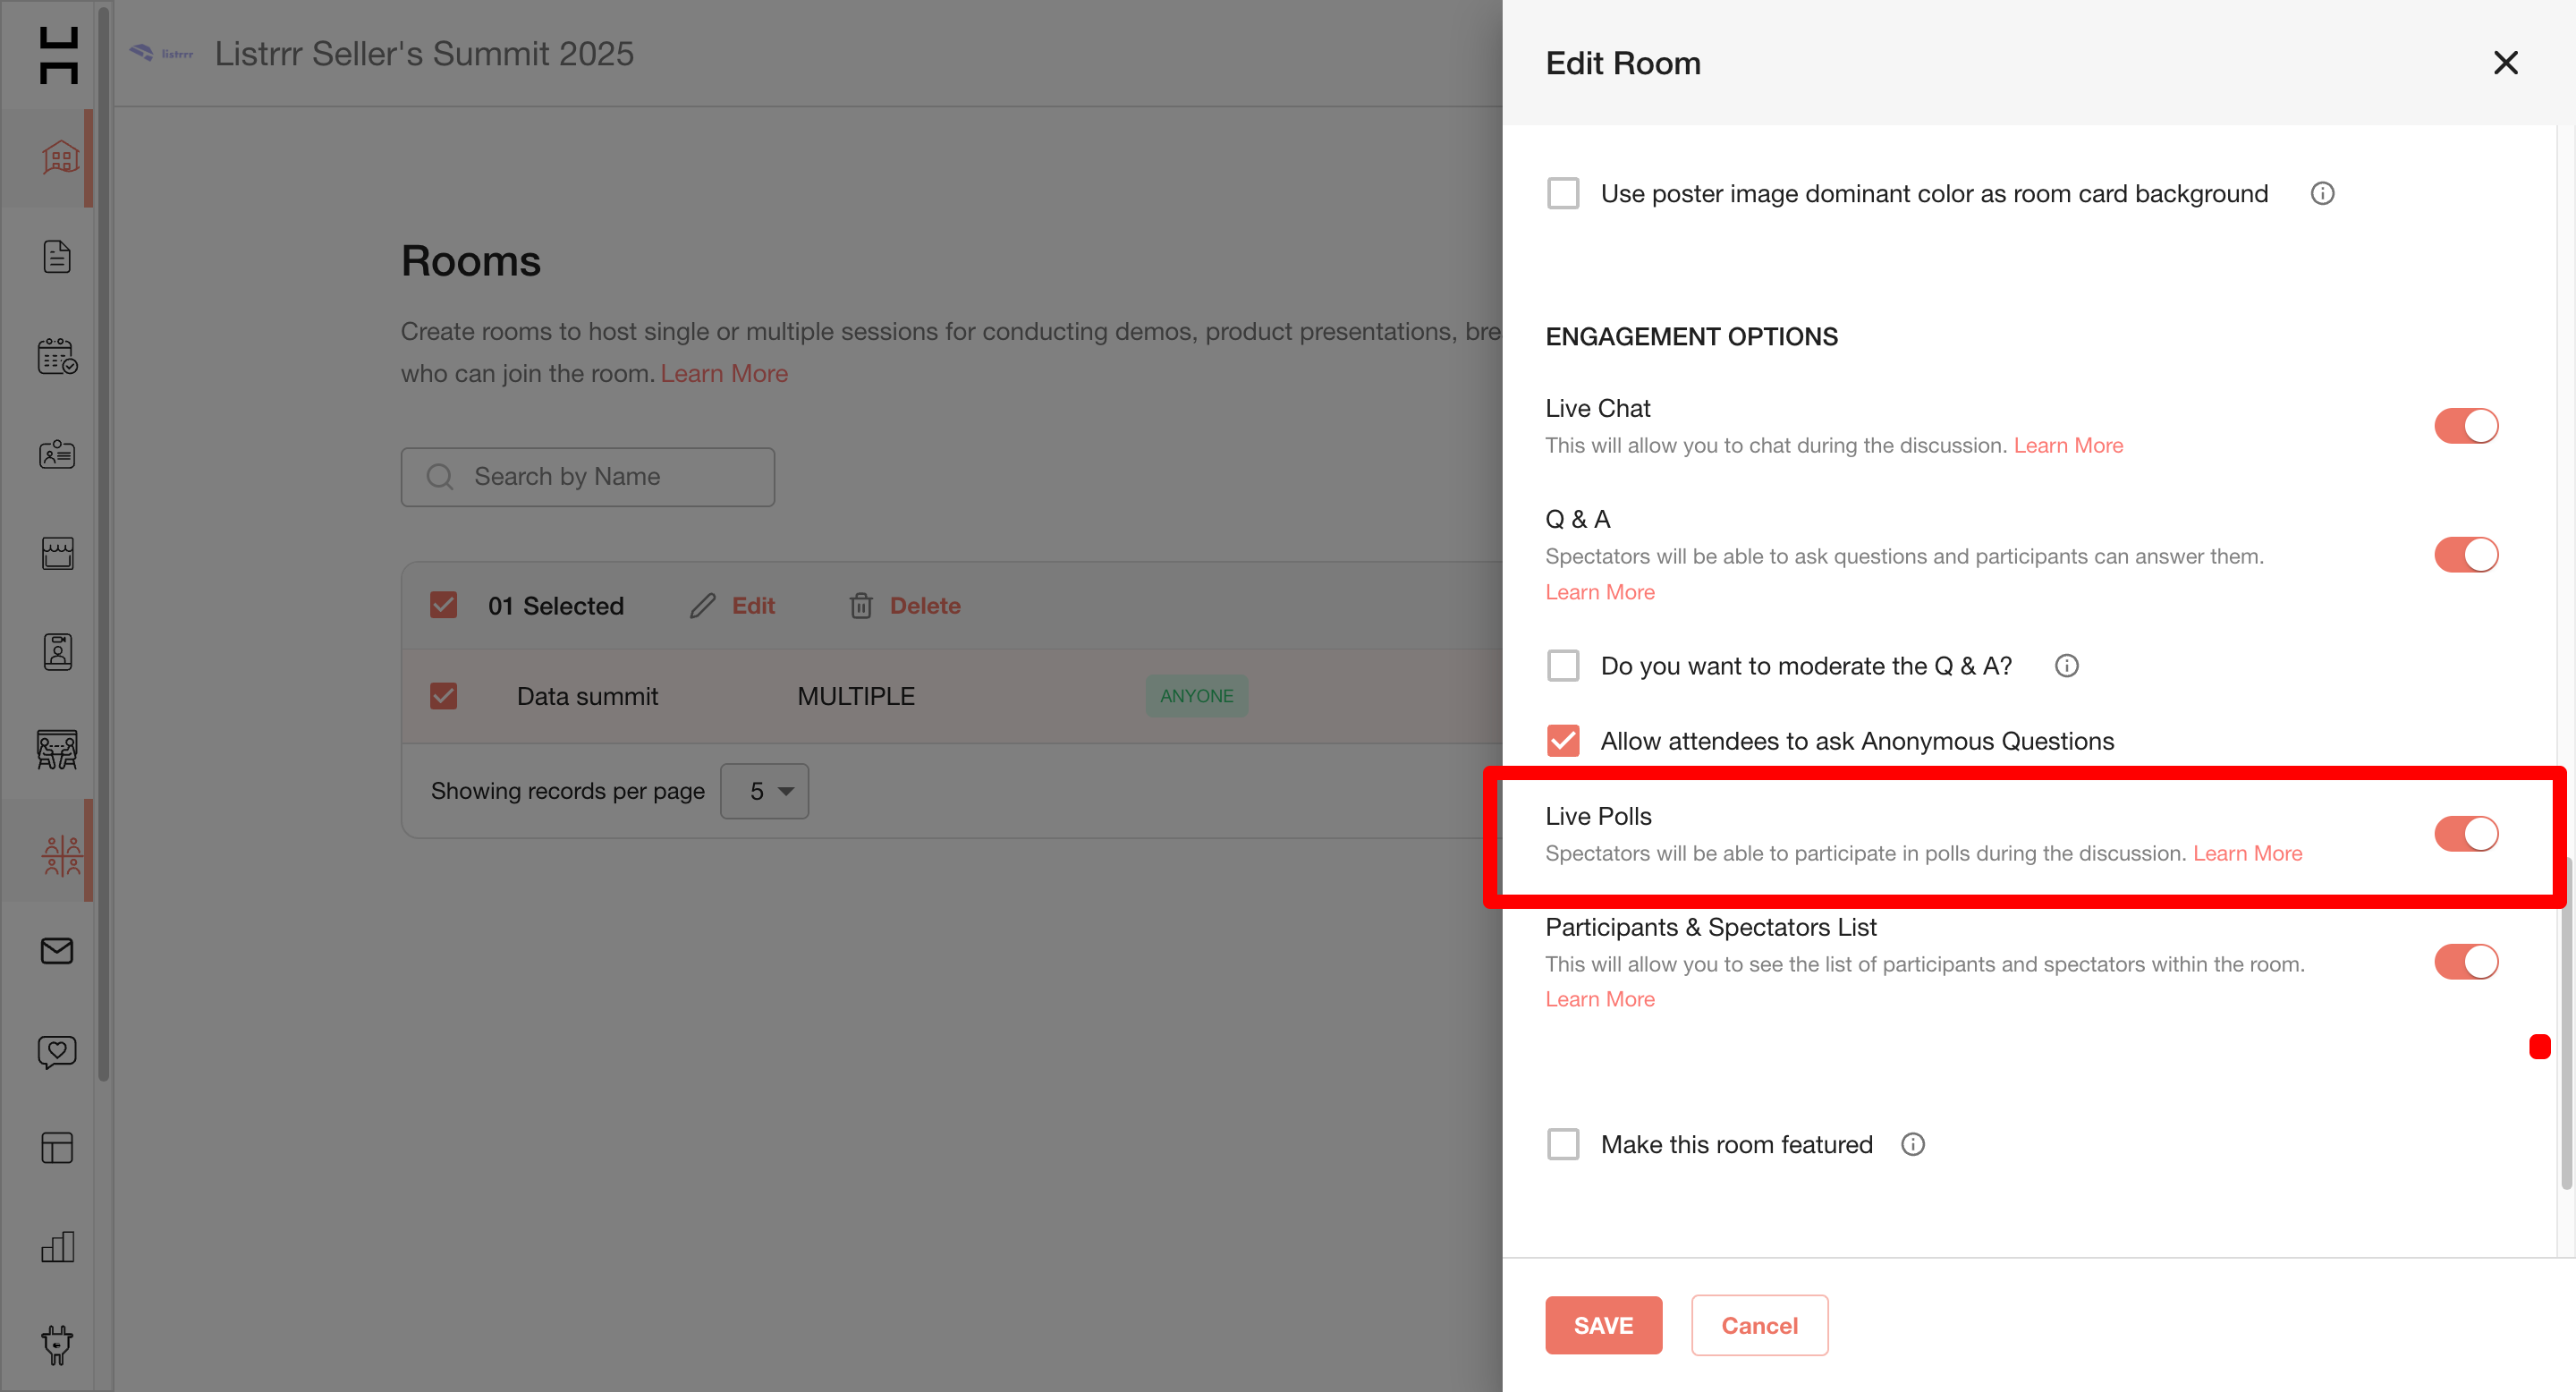Click the trash Delete icon in selection bar
The width and height of the screenshot is (2576, 1392).
pos(861,606)
